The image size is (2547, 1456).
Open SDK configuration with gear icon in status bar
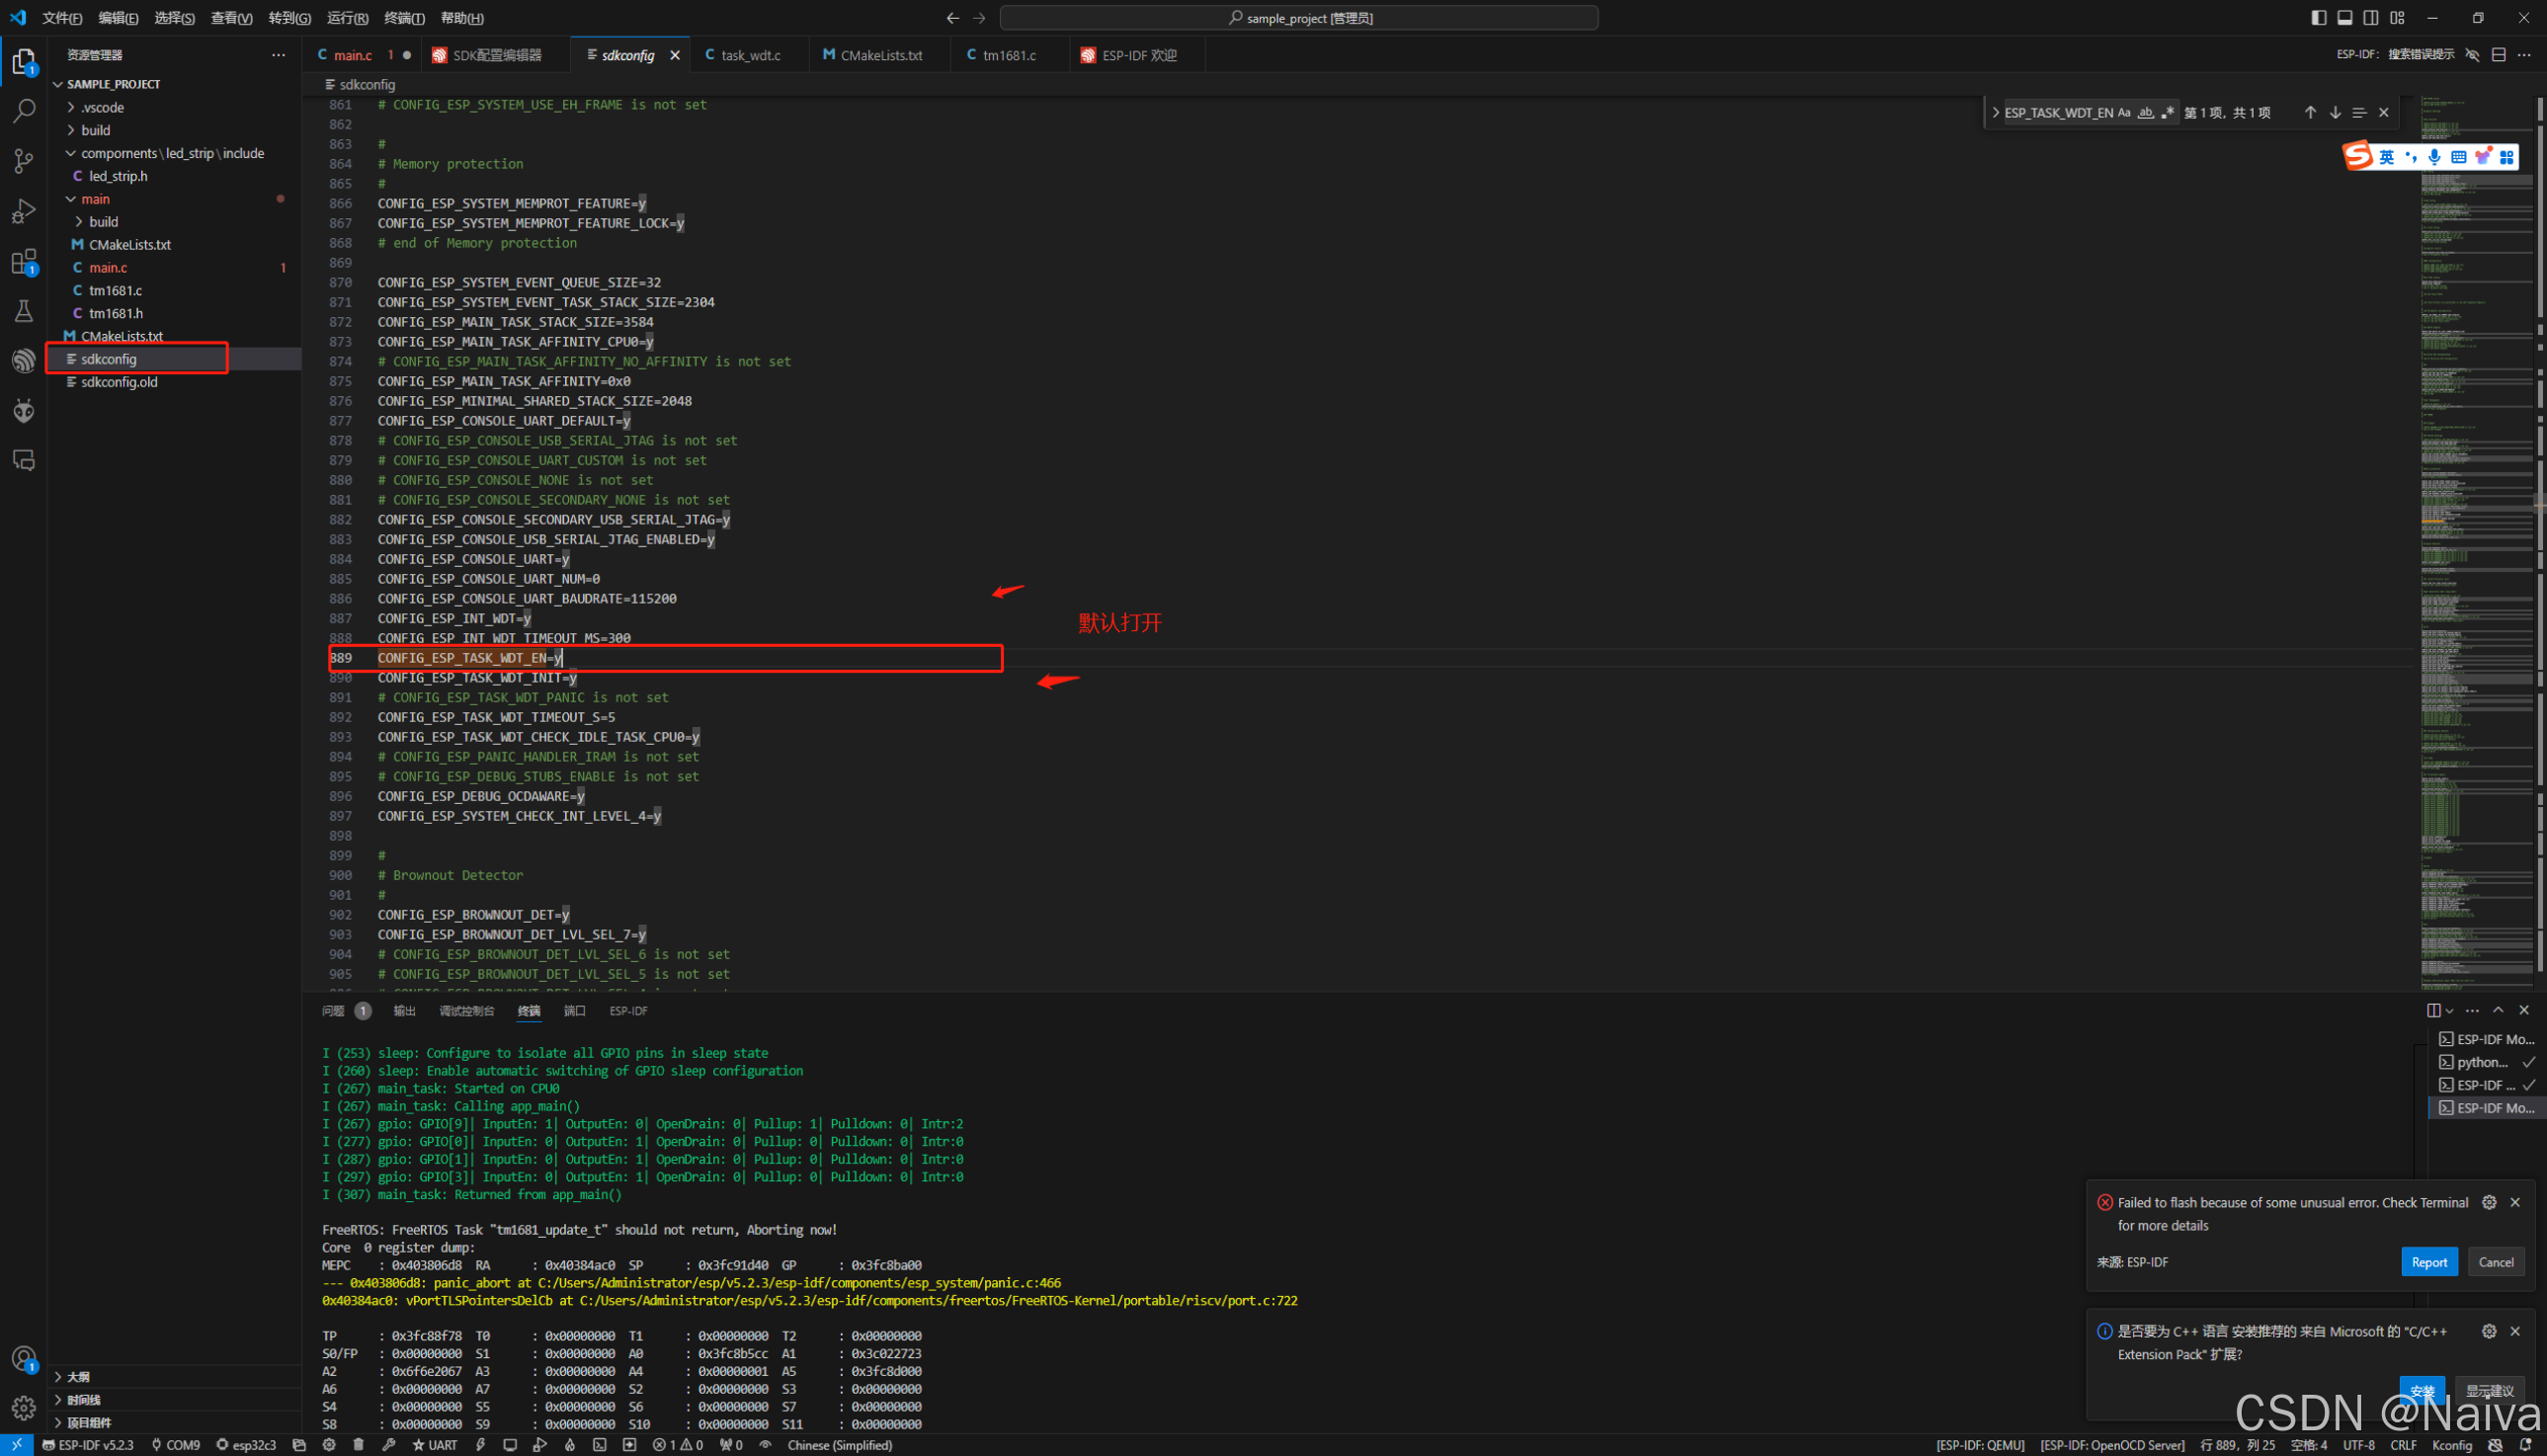coord(329,1445)
